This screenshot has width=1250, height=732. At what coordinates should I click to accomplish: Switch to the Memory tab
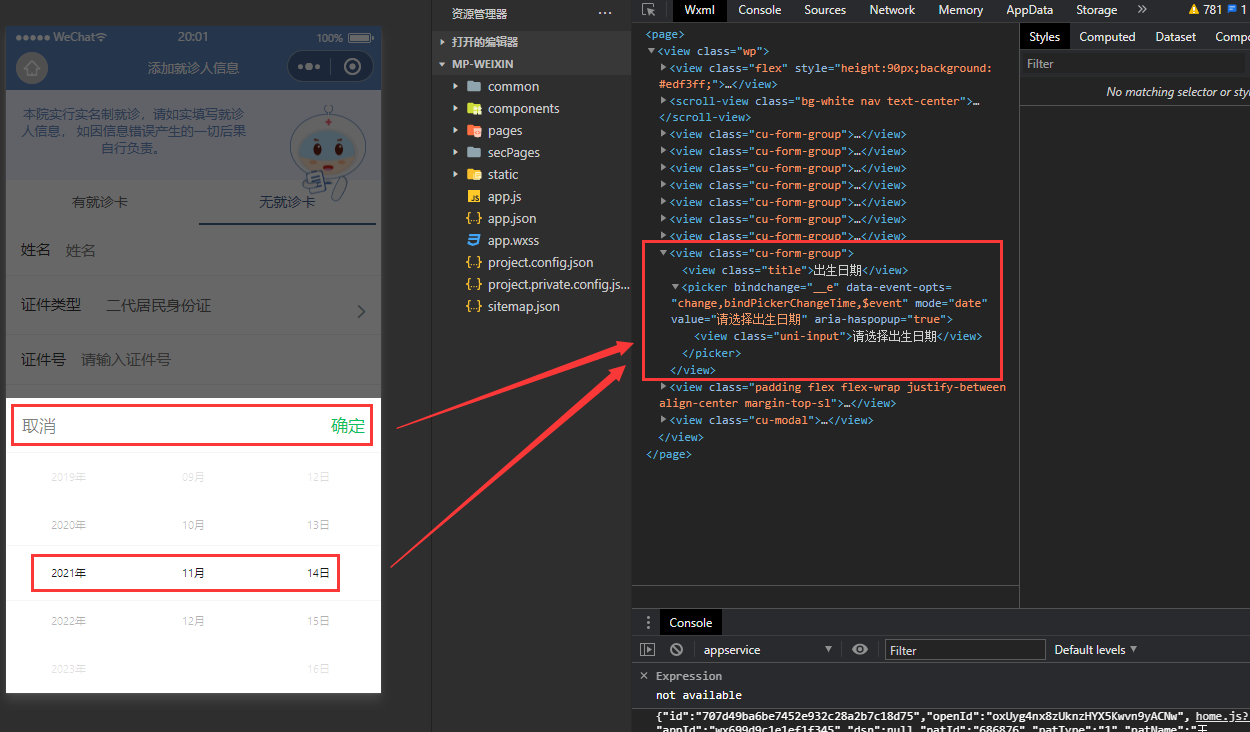click(960, 10)
